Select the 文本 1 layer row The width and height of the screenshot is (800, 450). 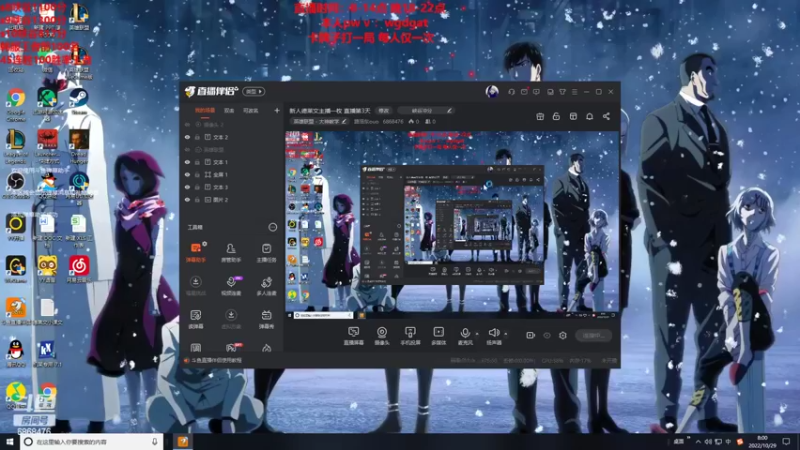click(x=232, y=162)
